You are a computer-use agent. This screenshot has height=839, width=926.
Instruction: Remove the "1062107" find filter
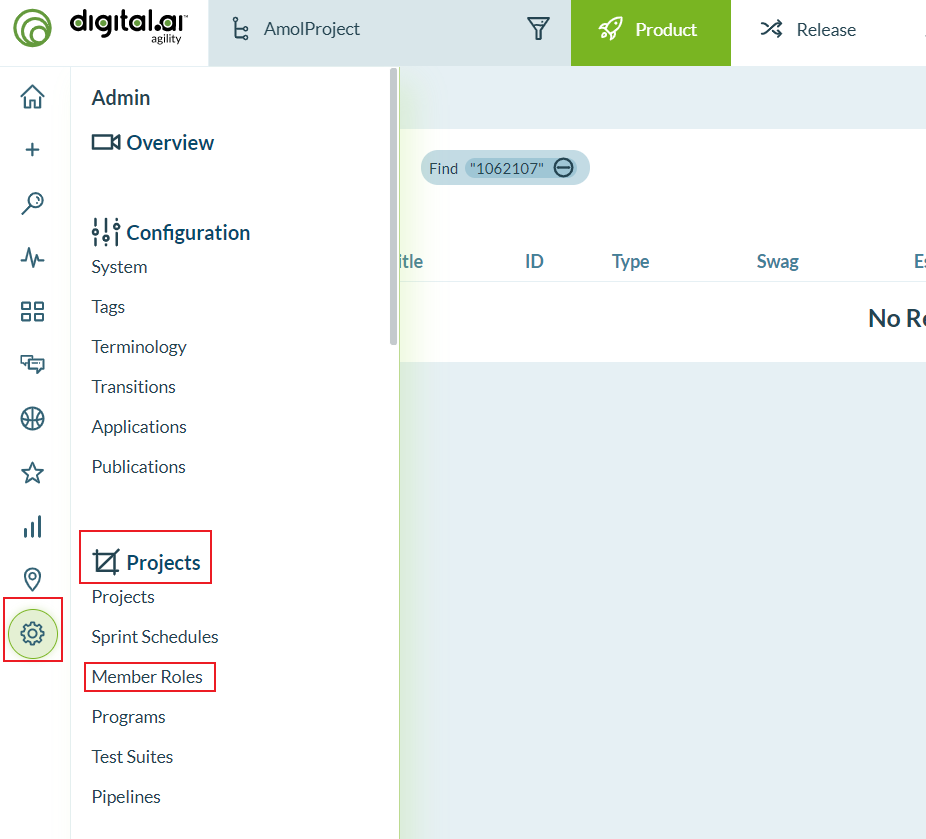click(564, 168)
